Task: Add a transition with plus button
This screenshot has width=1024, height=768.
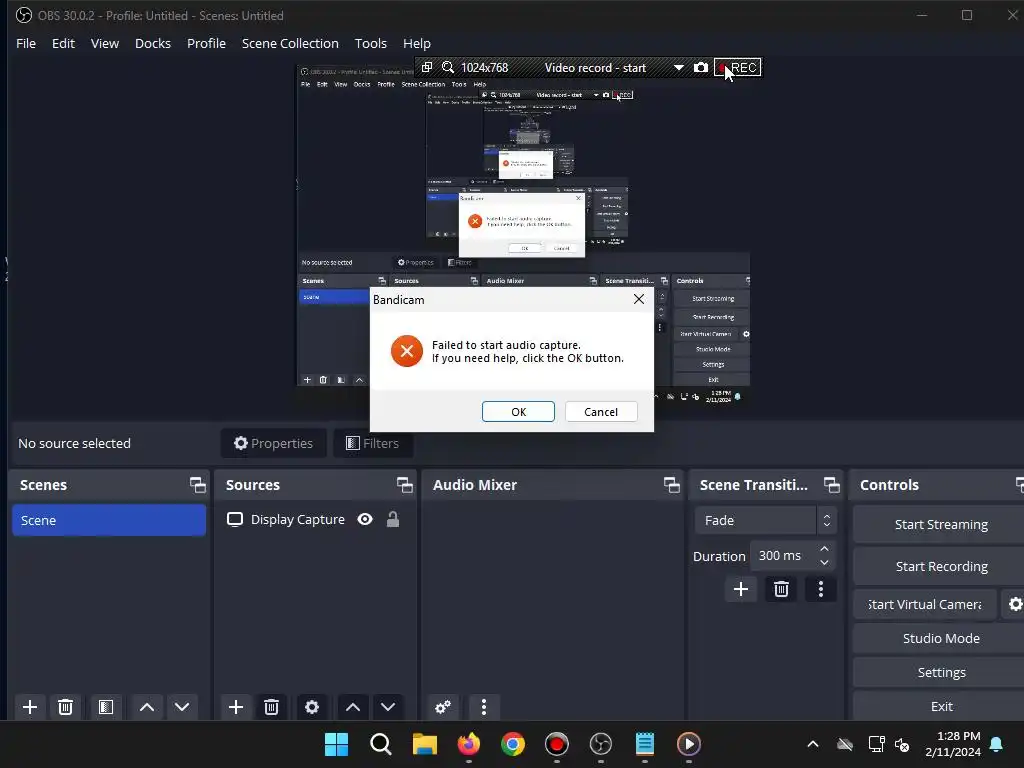Action: pyautogui.click(x=741, y=589)
